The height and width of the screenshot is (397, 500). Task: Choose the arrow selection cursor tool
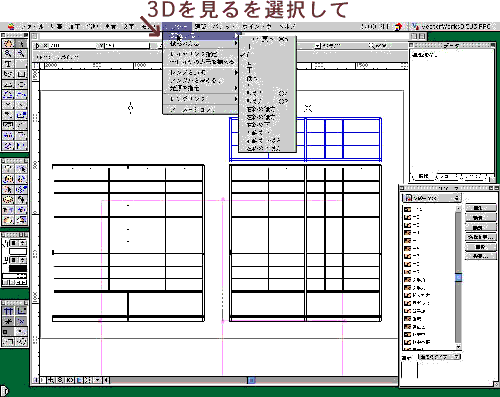(x=21, y=43)
